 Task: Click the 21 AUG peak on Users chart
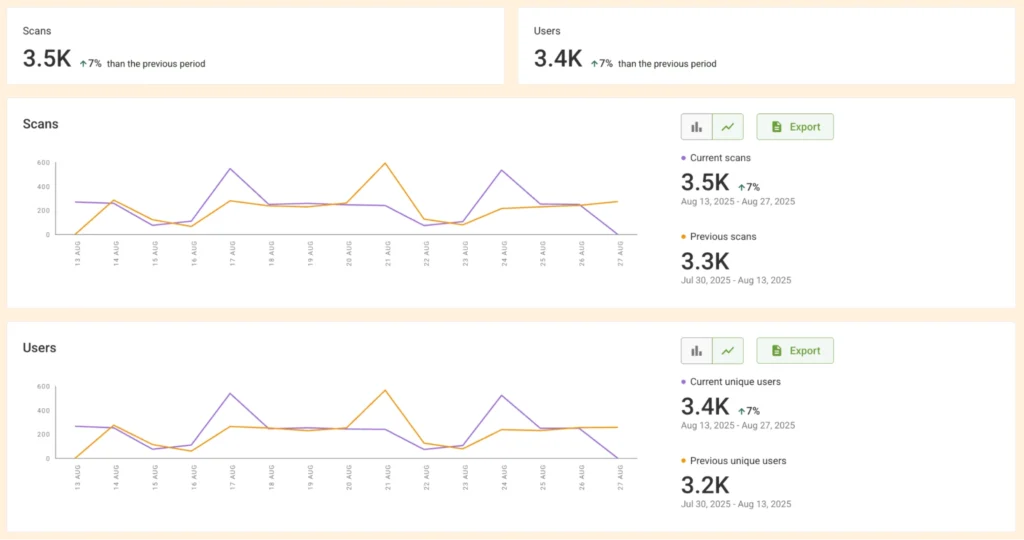385,390
